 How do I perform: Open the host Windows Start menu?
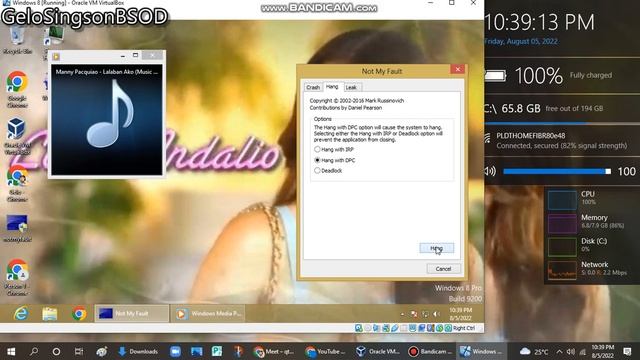11,351
